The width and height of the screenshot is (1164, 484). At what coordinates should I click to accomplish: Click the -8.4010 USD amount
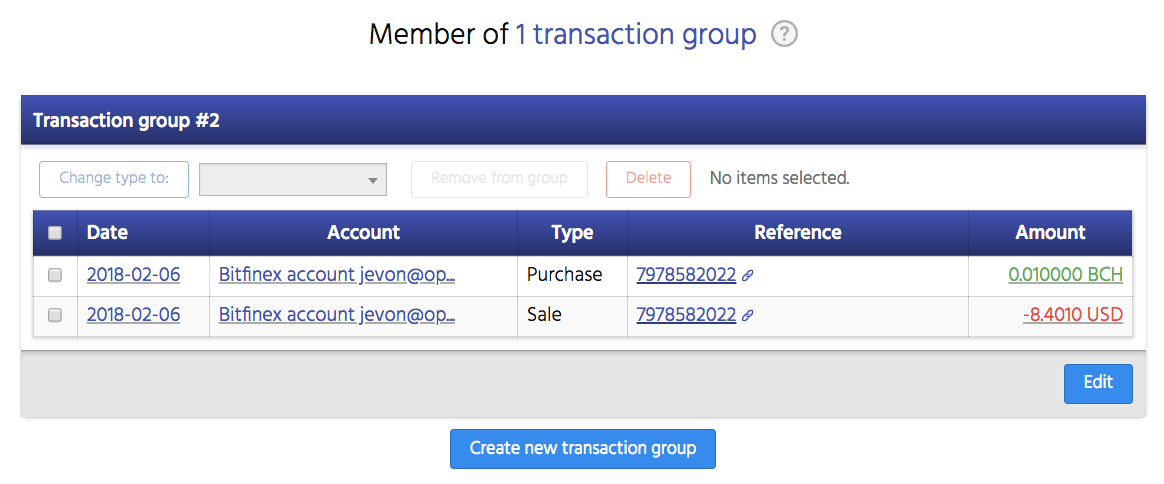(x=1072, y=315)
